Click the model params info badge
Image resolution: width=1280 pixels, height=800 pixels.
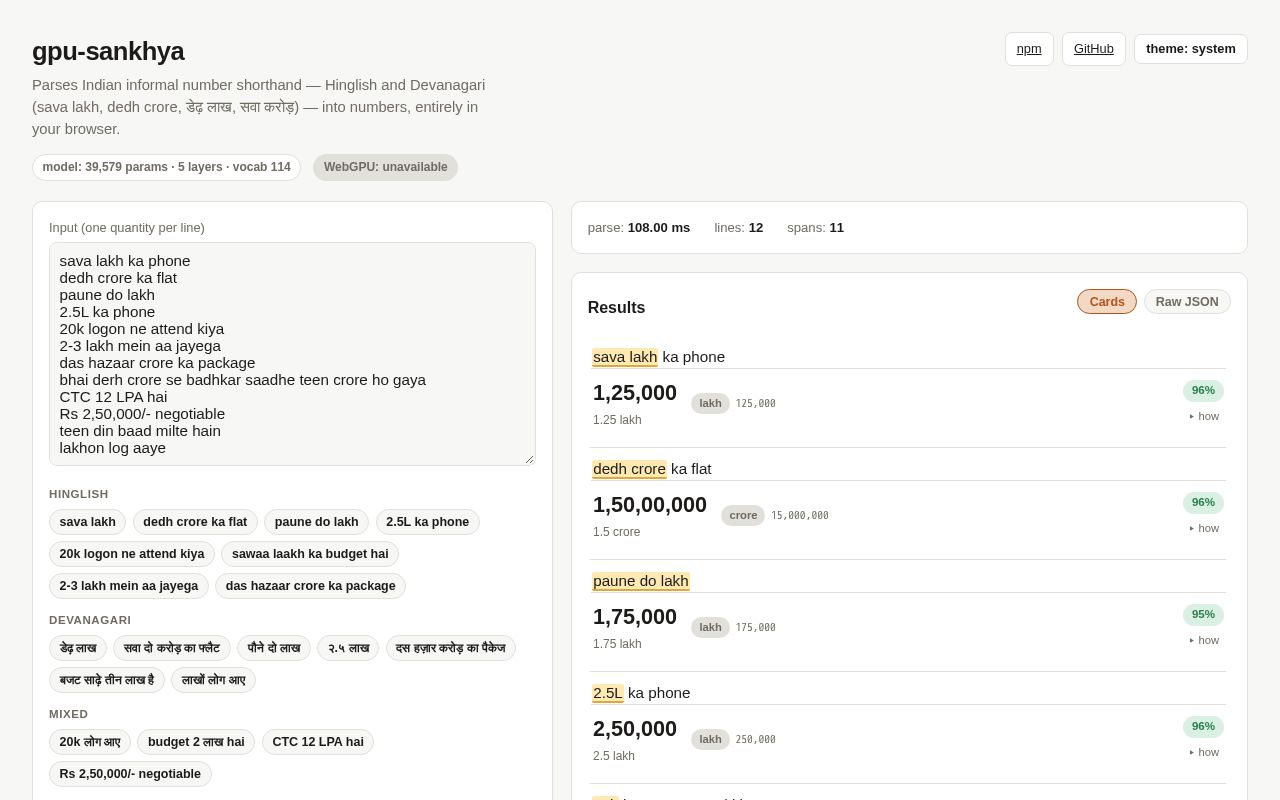point(166,167)
